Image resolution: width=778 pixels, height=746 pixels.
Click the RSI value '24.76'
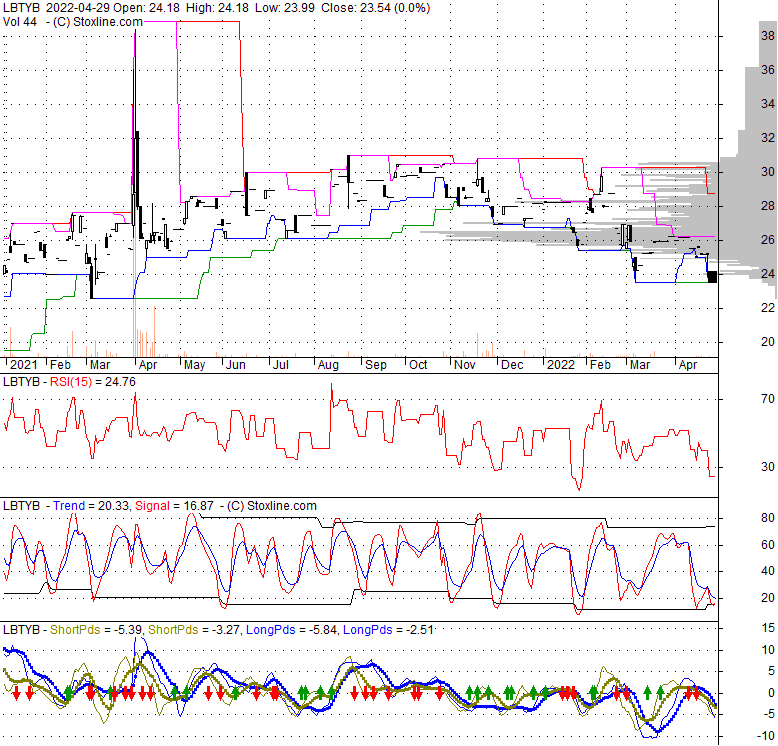click(x=120, y=381)
